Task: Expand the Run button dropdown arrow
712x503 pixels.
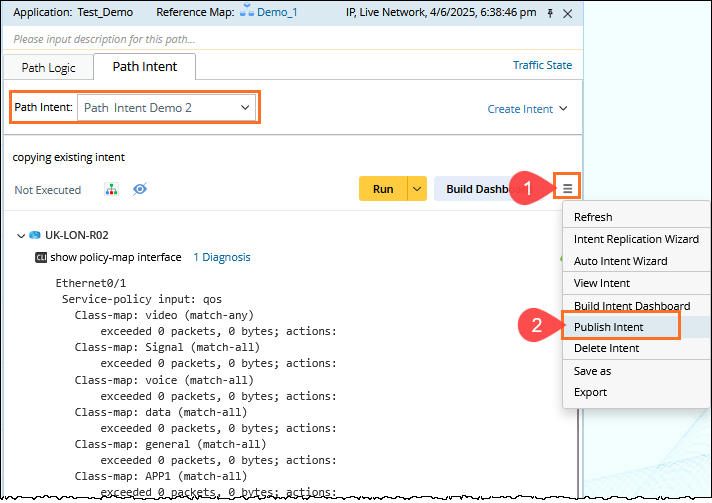Action: click(x=417, y=189)
